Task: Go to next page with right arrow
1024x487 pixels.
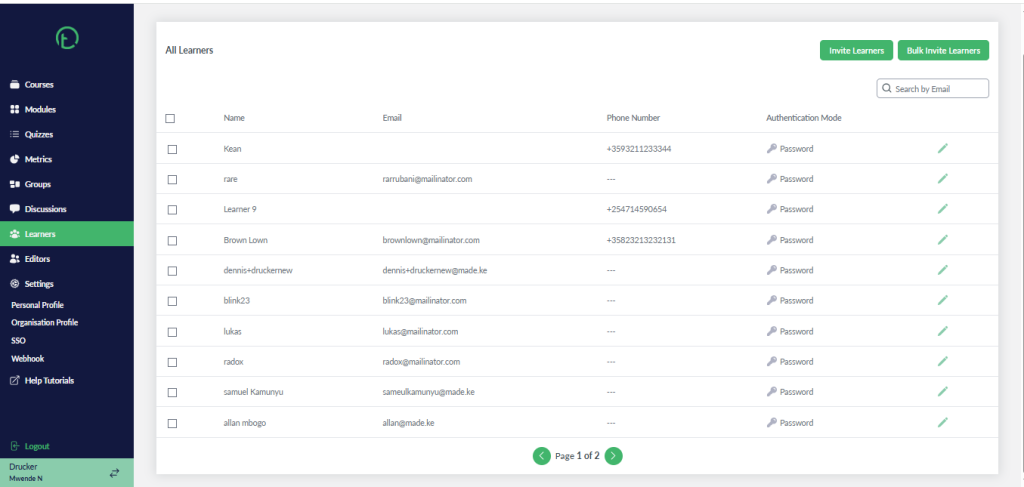Action: (x=613, y=456)
